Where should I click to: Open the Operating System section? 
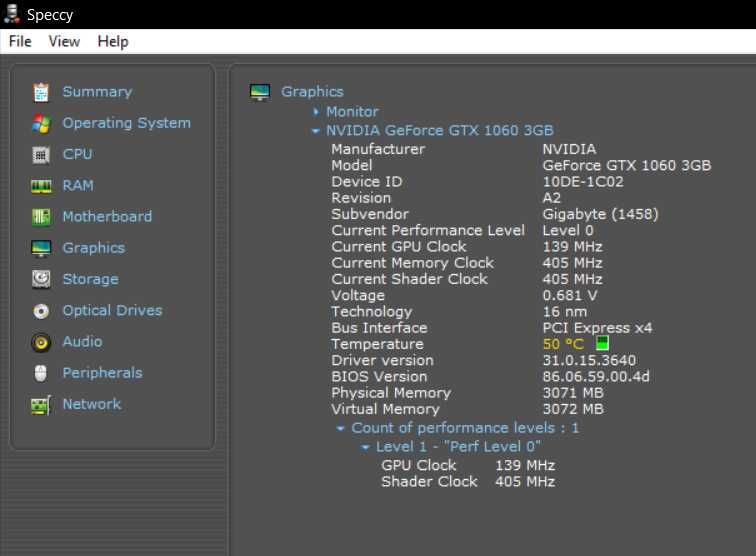[x=127, y=123]
